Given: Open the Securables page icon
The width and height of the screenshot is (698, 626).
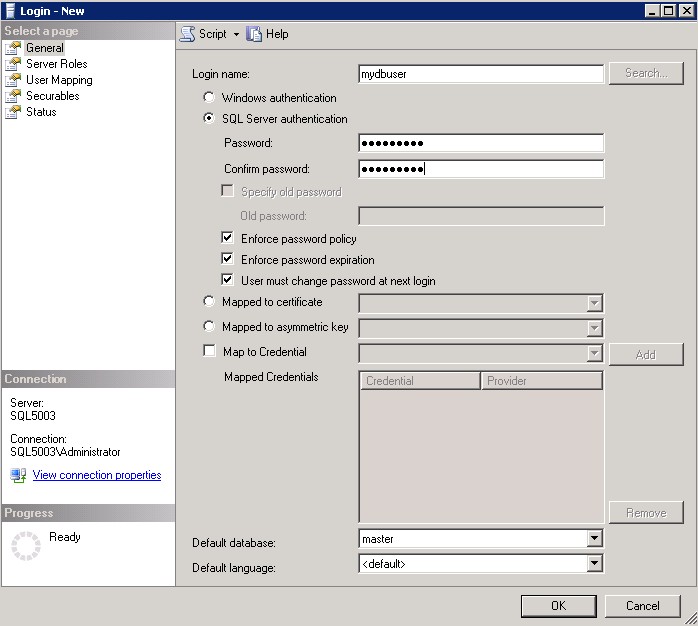Looking at the screenshot, I should [x=13, y=96].
